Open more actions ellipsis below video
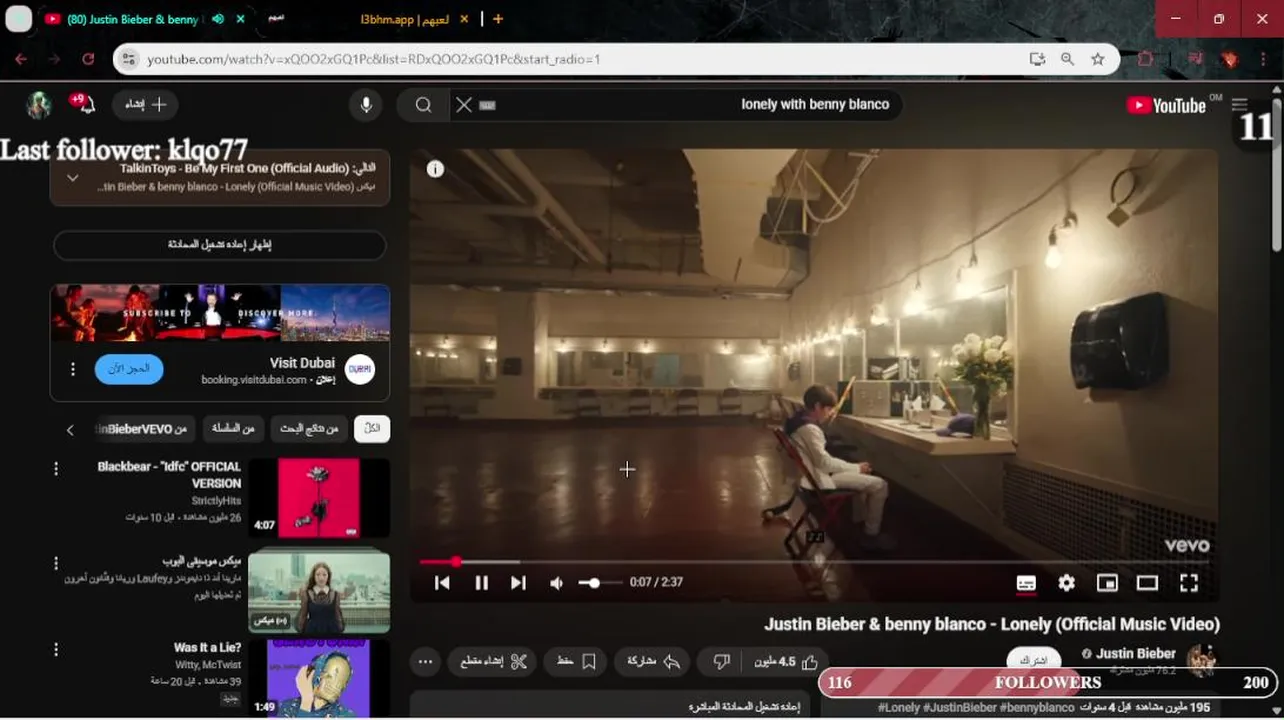Image resolution: width=1284 pixels, height=720 pixels. click(425, 662)
